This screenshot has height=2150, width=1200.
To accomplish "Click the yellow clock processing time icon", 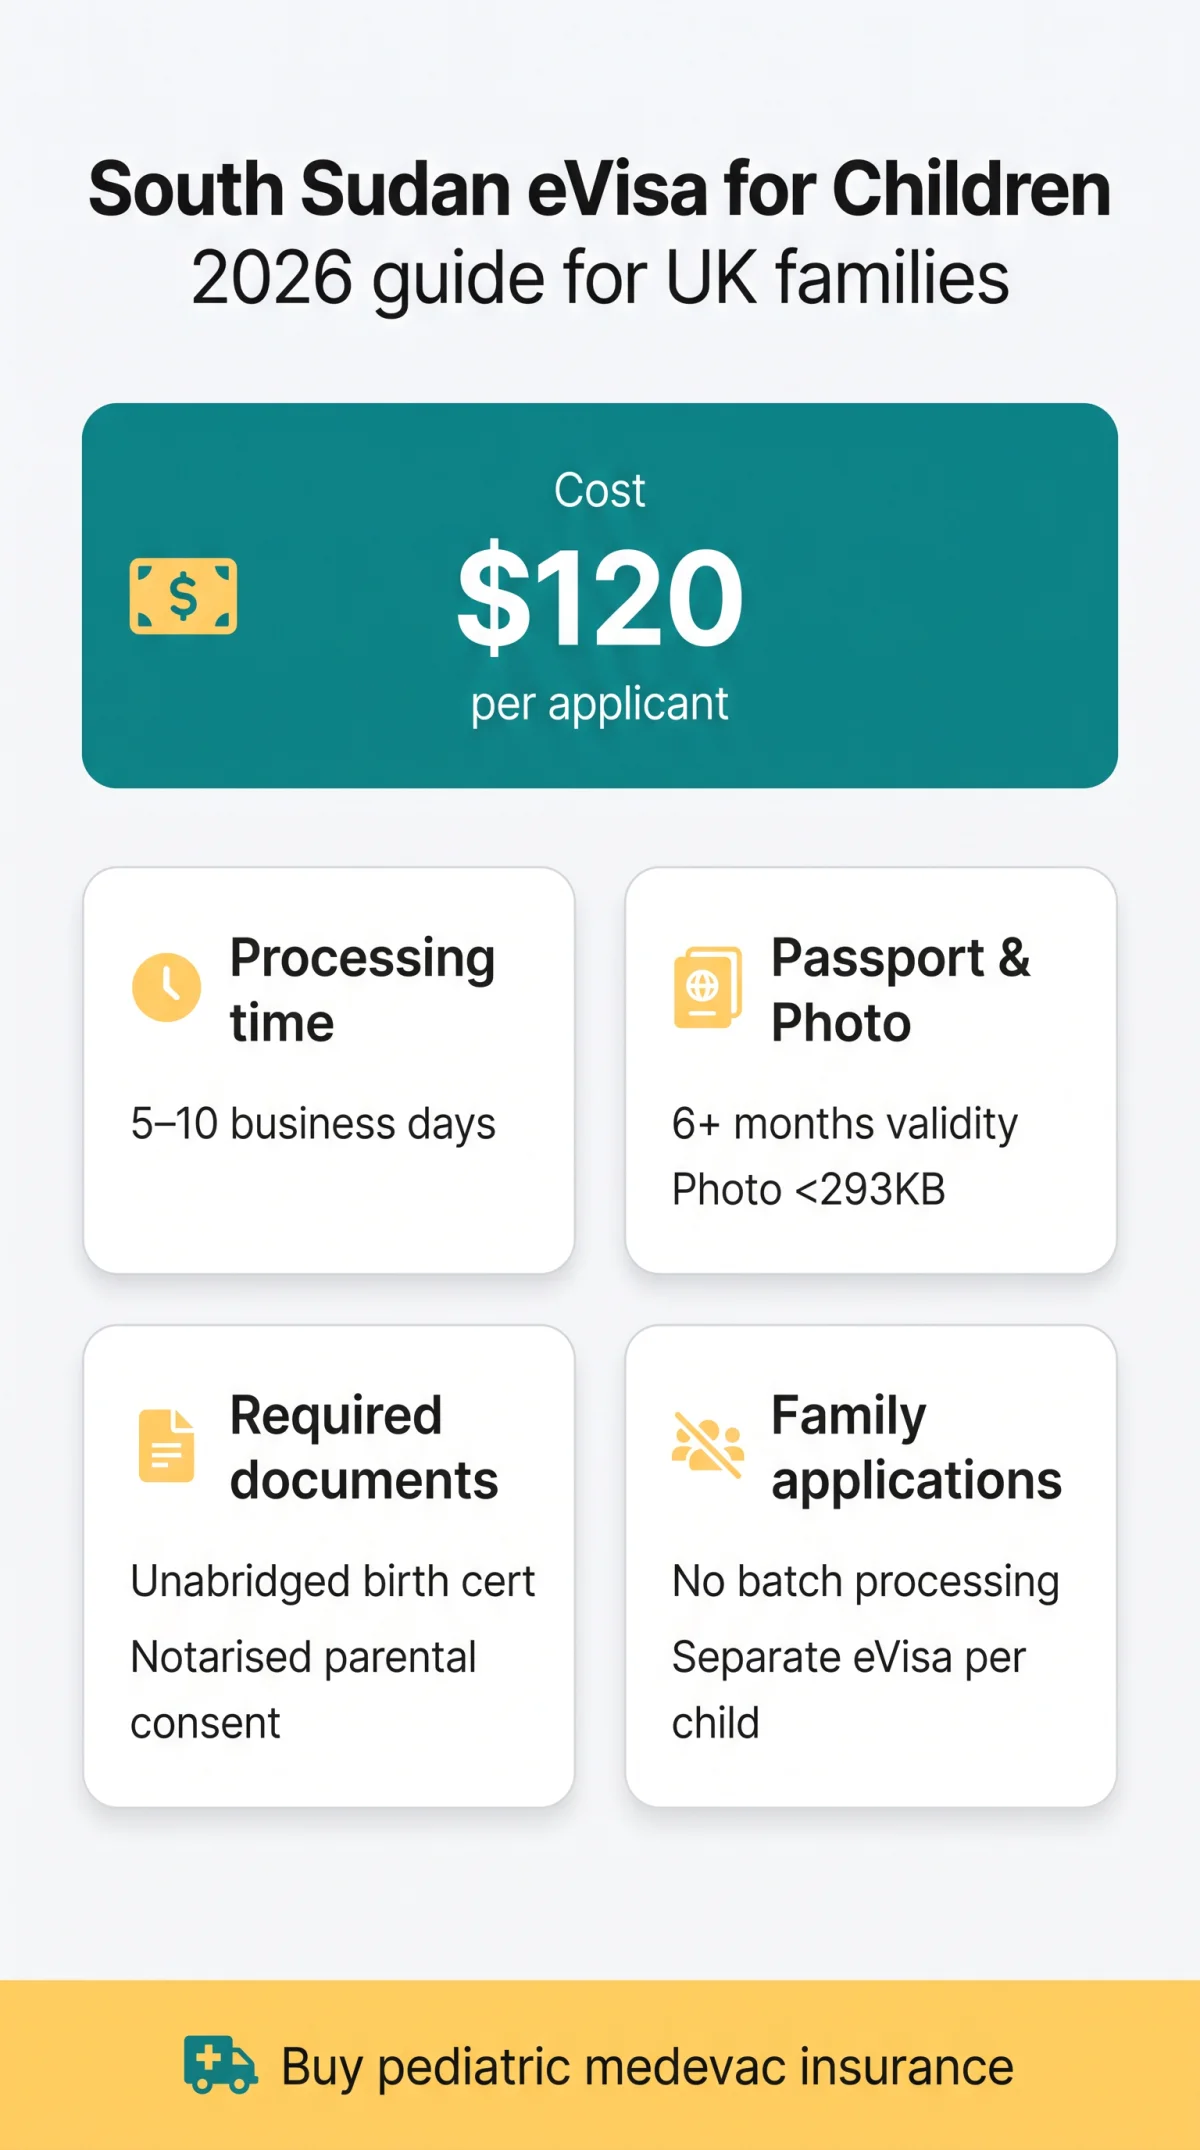I will point(167,987).
